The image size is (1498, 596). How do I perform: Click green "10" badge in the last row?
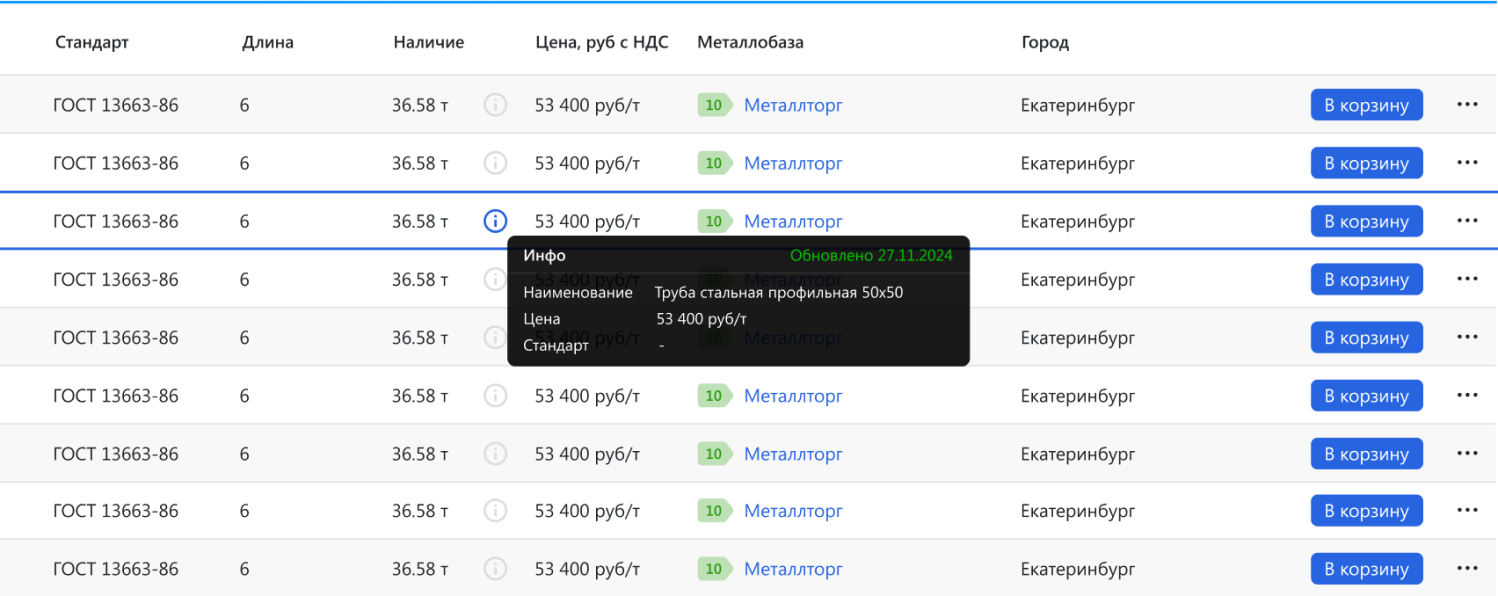pos(714,569)
